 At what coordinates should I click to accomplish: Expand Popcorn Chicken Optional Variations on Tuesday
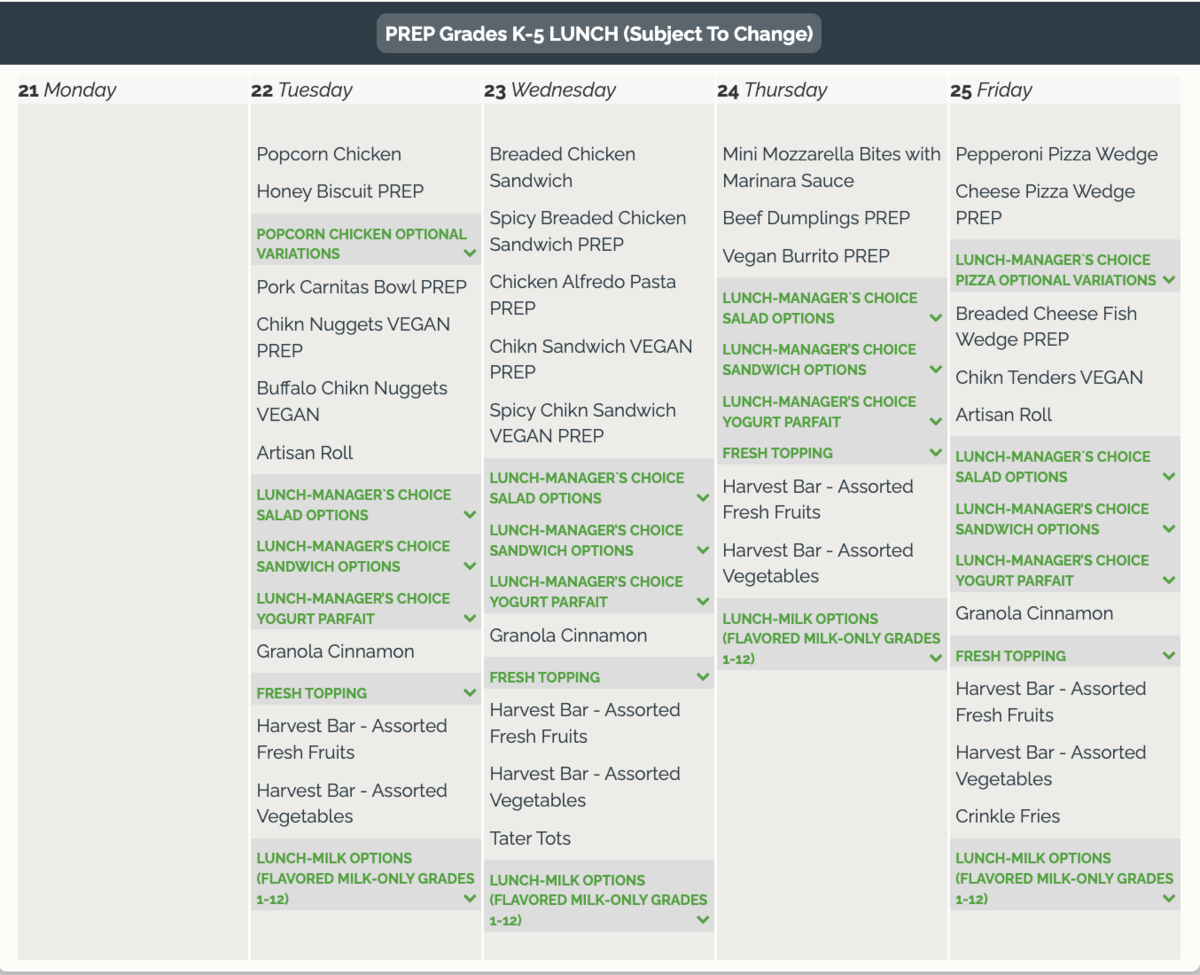pos(365,243)
